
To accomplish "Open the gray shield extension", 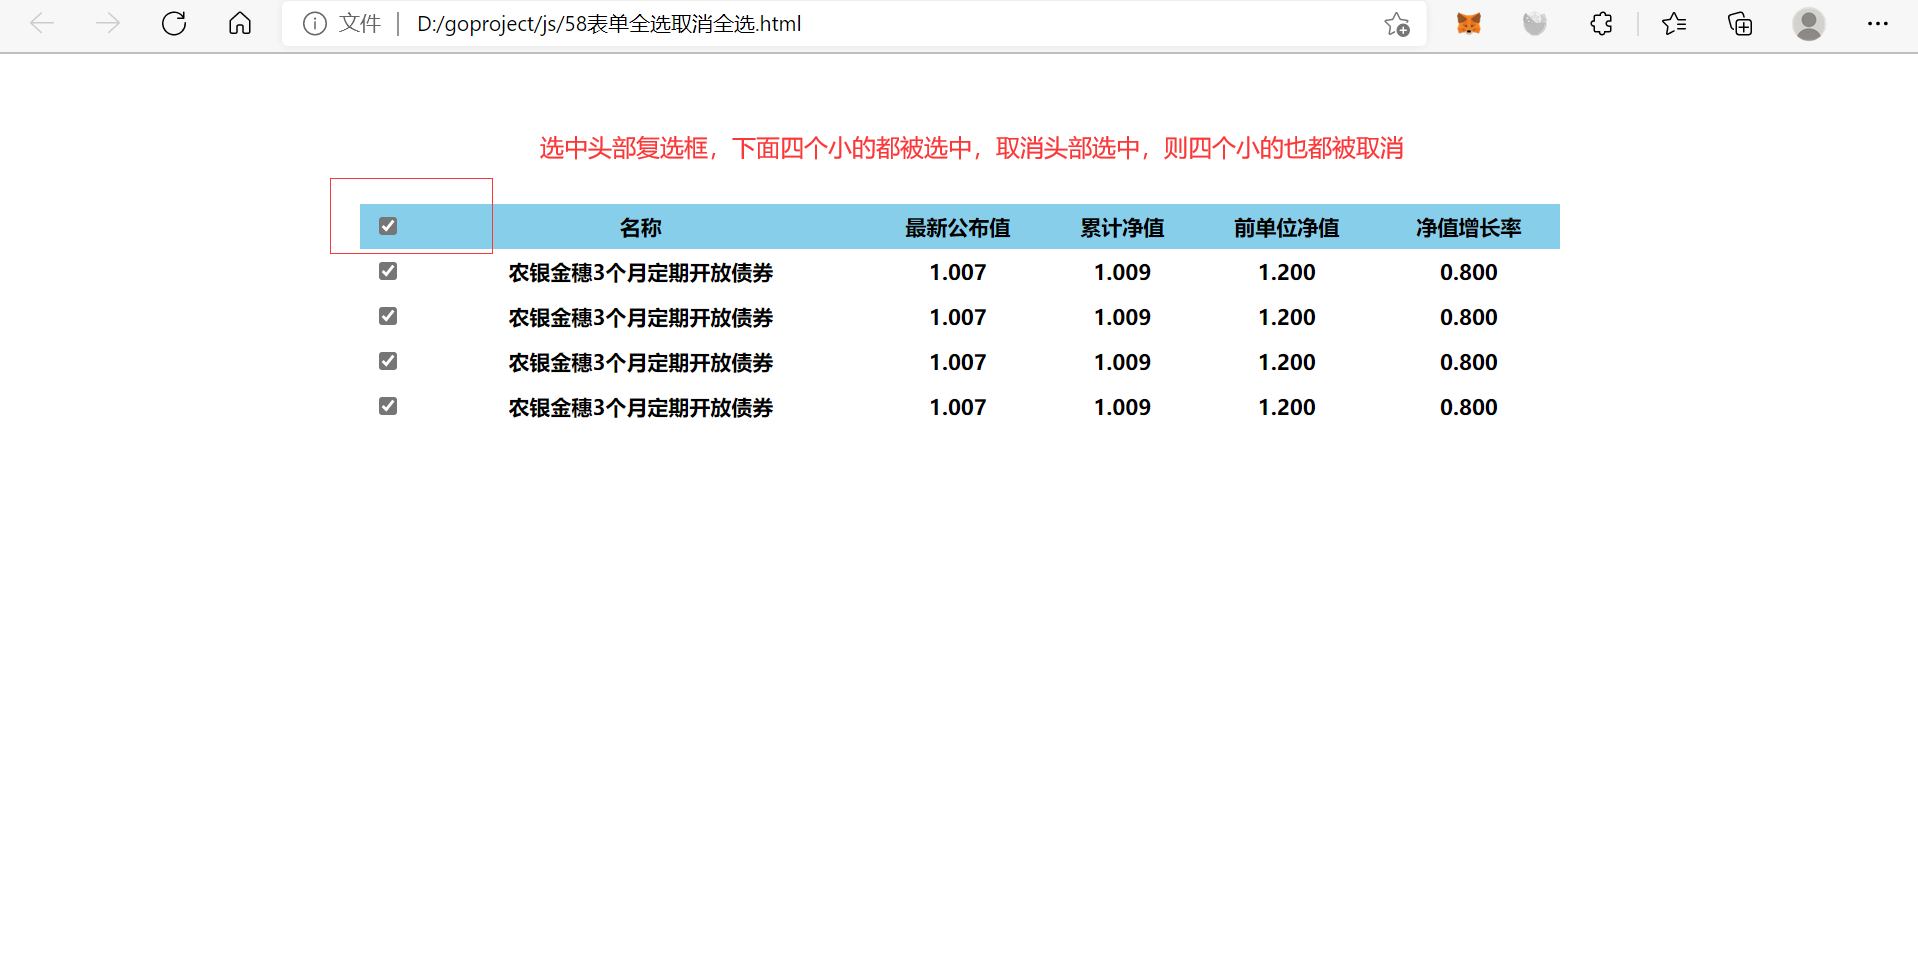I will pos(1535,23).
